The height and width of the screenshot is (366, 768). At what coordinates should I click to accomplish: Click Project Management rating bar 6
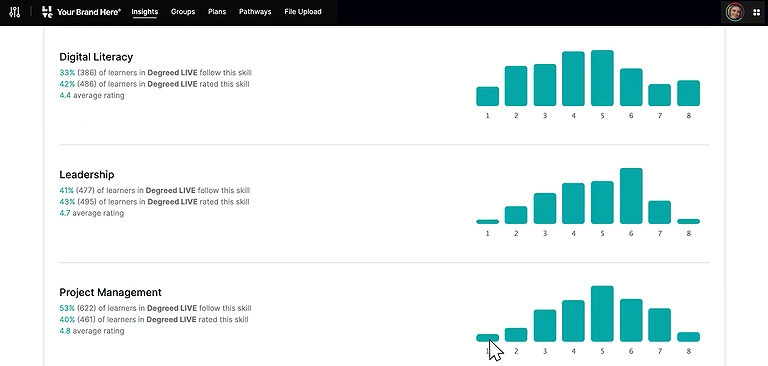pyautogui.click(x=631, y=320)
